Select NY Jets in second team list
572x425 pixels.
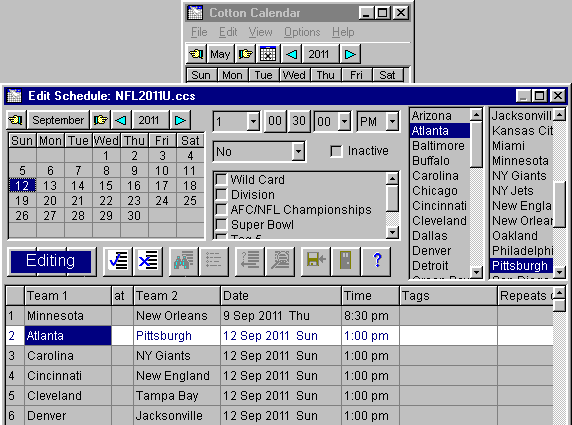(x=521, y=191)
